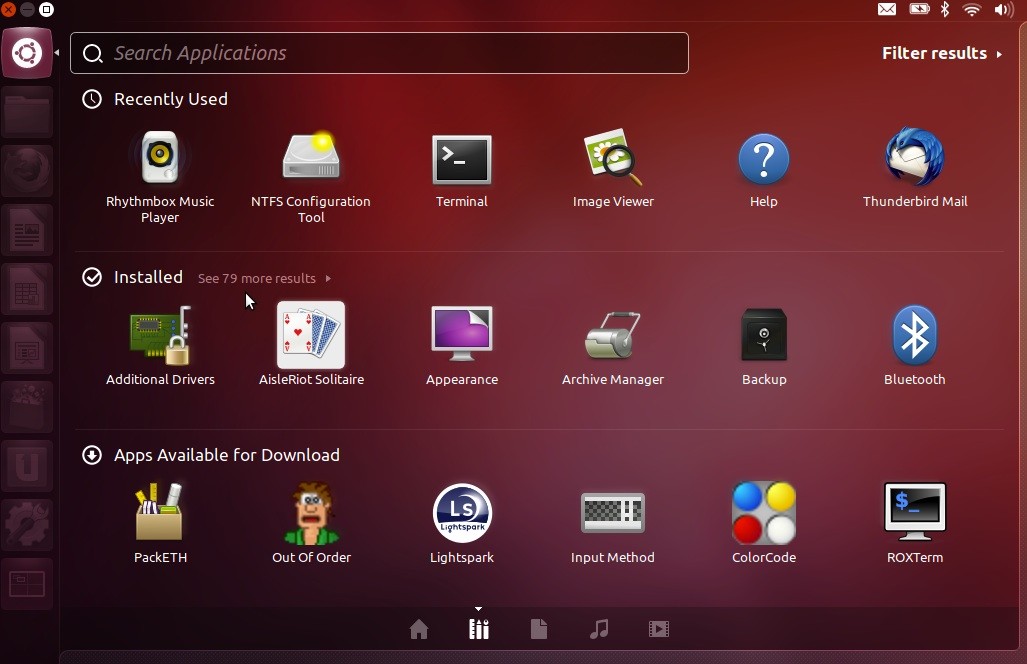
Task: Open Rhythmbox Music Player
Action: pyautogui.click(x=160, y=159)
